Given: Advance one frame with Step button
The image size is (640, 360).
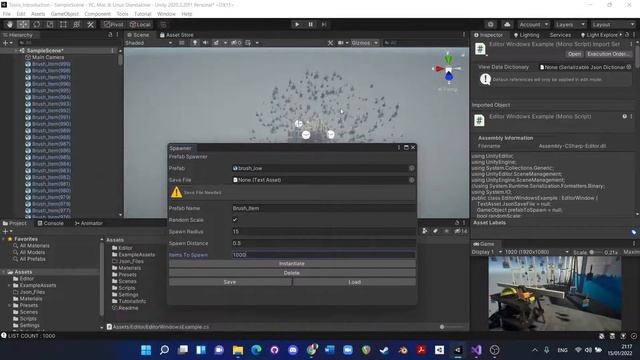Looking at the screenshot, I should [324, 24].
